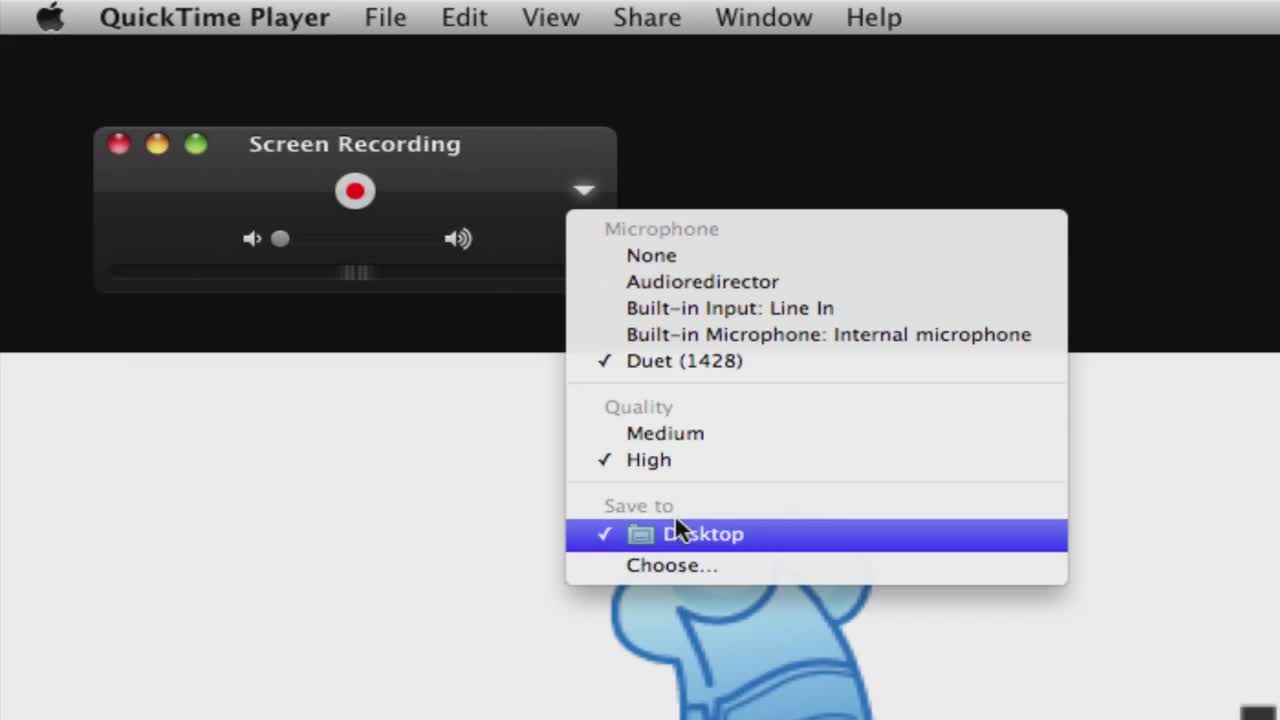Click the high volume speaker icon
Image resolution: width=1280 pixels, height=720 pixels.
point(458,239)
